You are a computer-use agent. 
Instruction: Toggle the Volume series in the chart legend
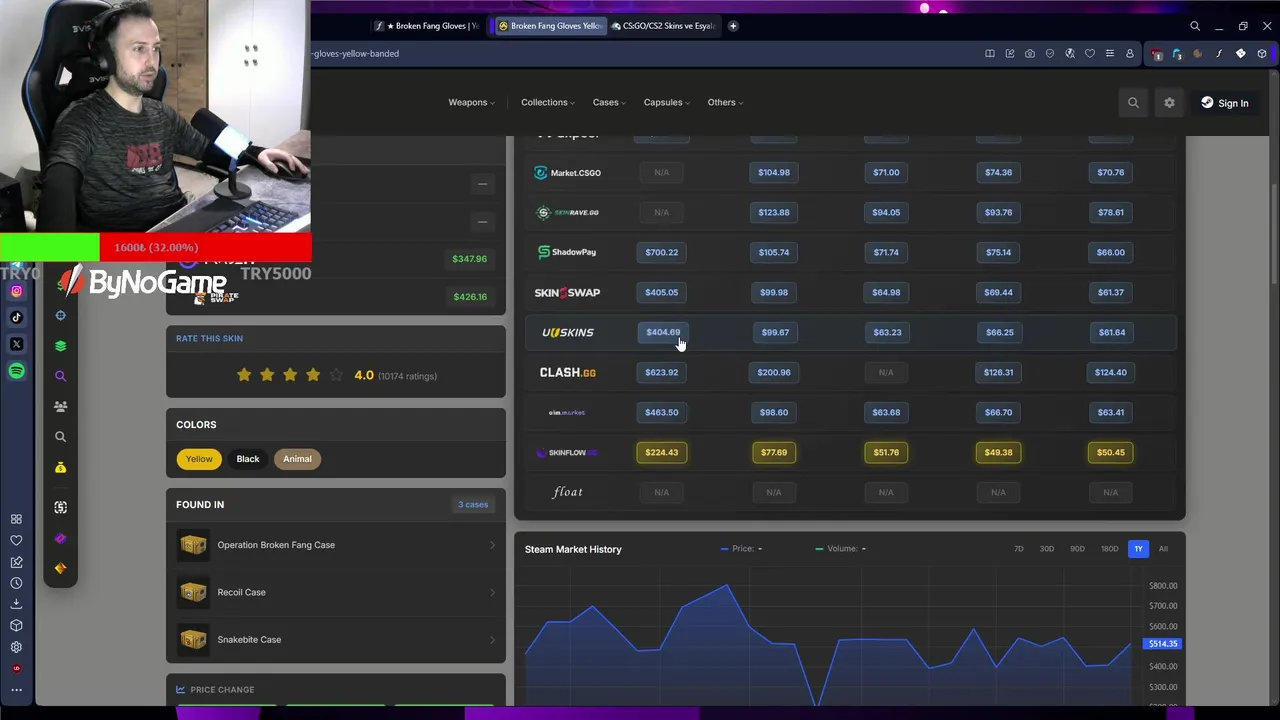[x=841, y=549]
